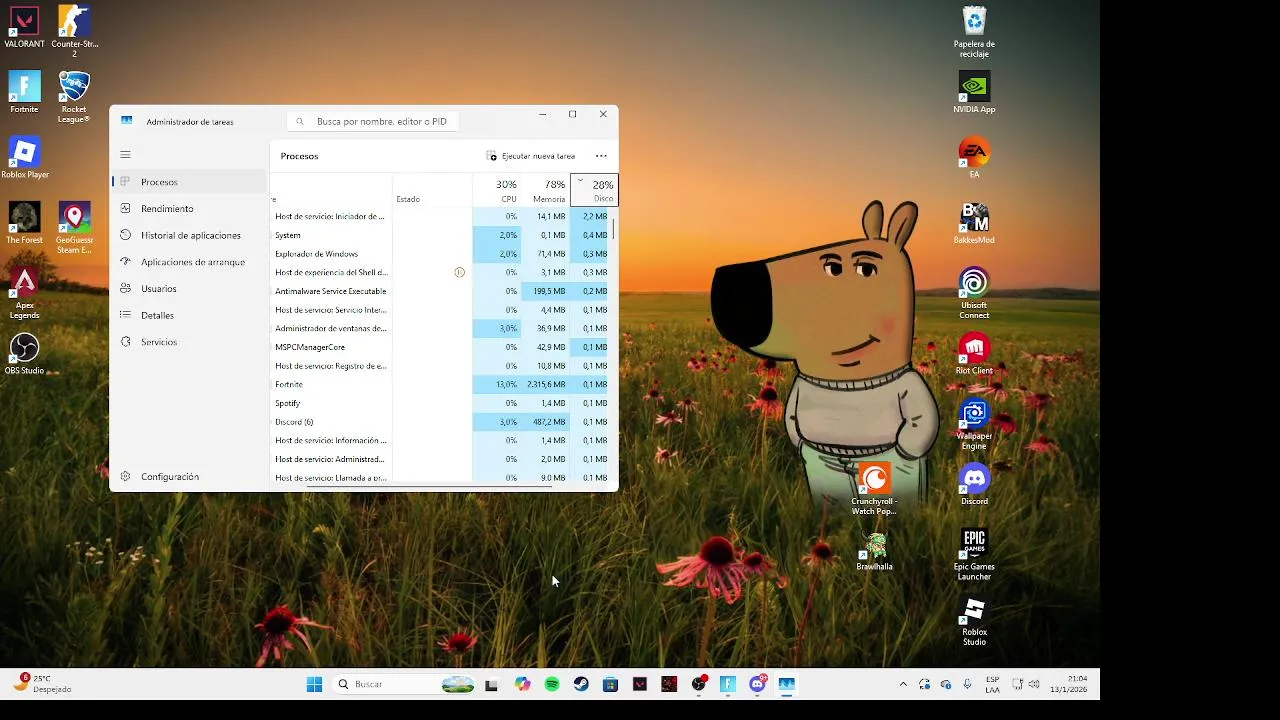This screenshot has width=1280, height=720.
Task: Select Antimalware Service Executable row
Action: [x=441, y=291]
